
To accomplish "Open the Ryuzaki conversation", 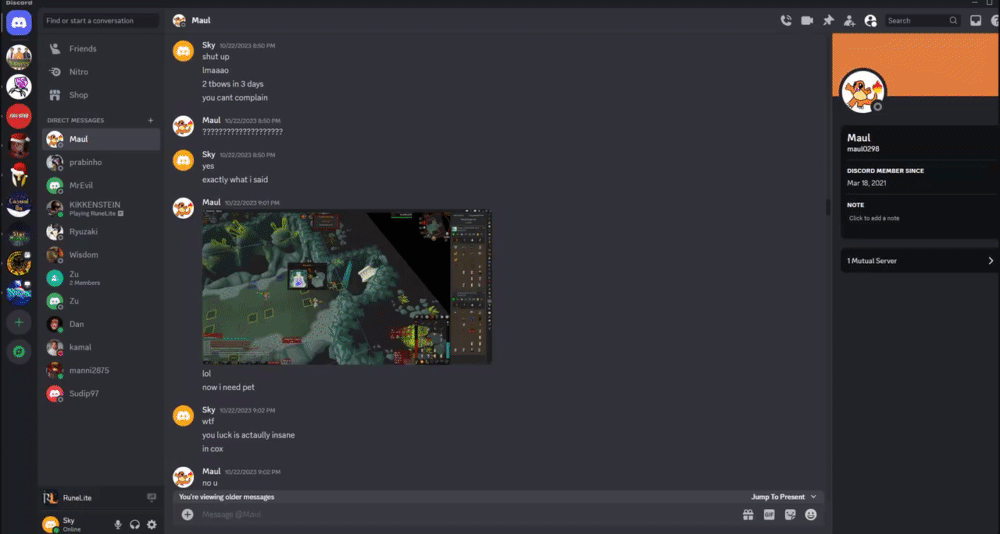I will tap(101, 232).
